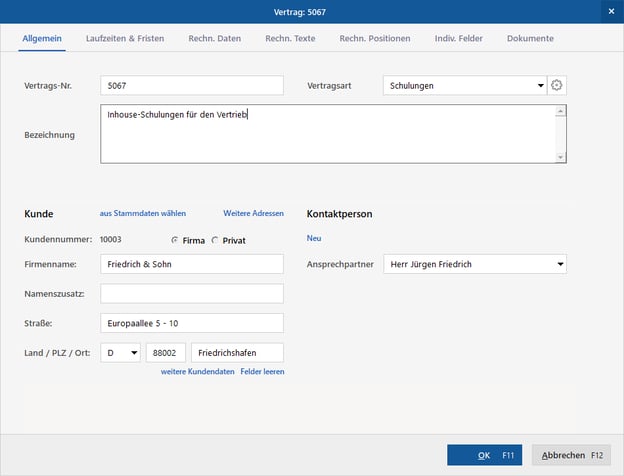Viewport: 624px width, 476px height.
Task: Open the 'Weitere Adressen' link
Action: [253, 214]
